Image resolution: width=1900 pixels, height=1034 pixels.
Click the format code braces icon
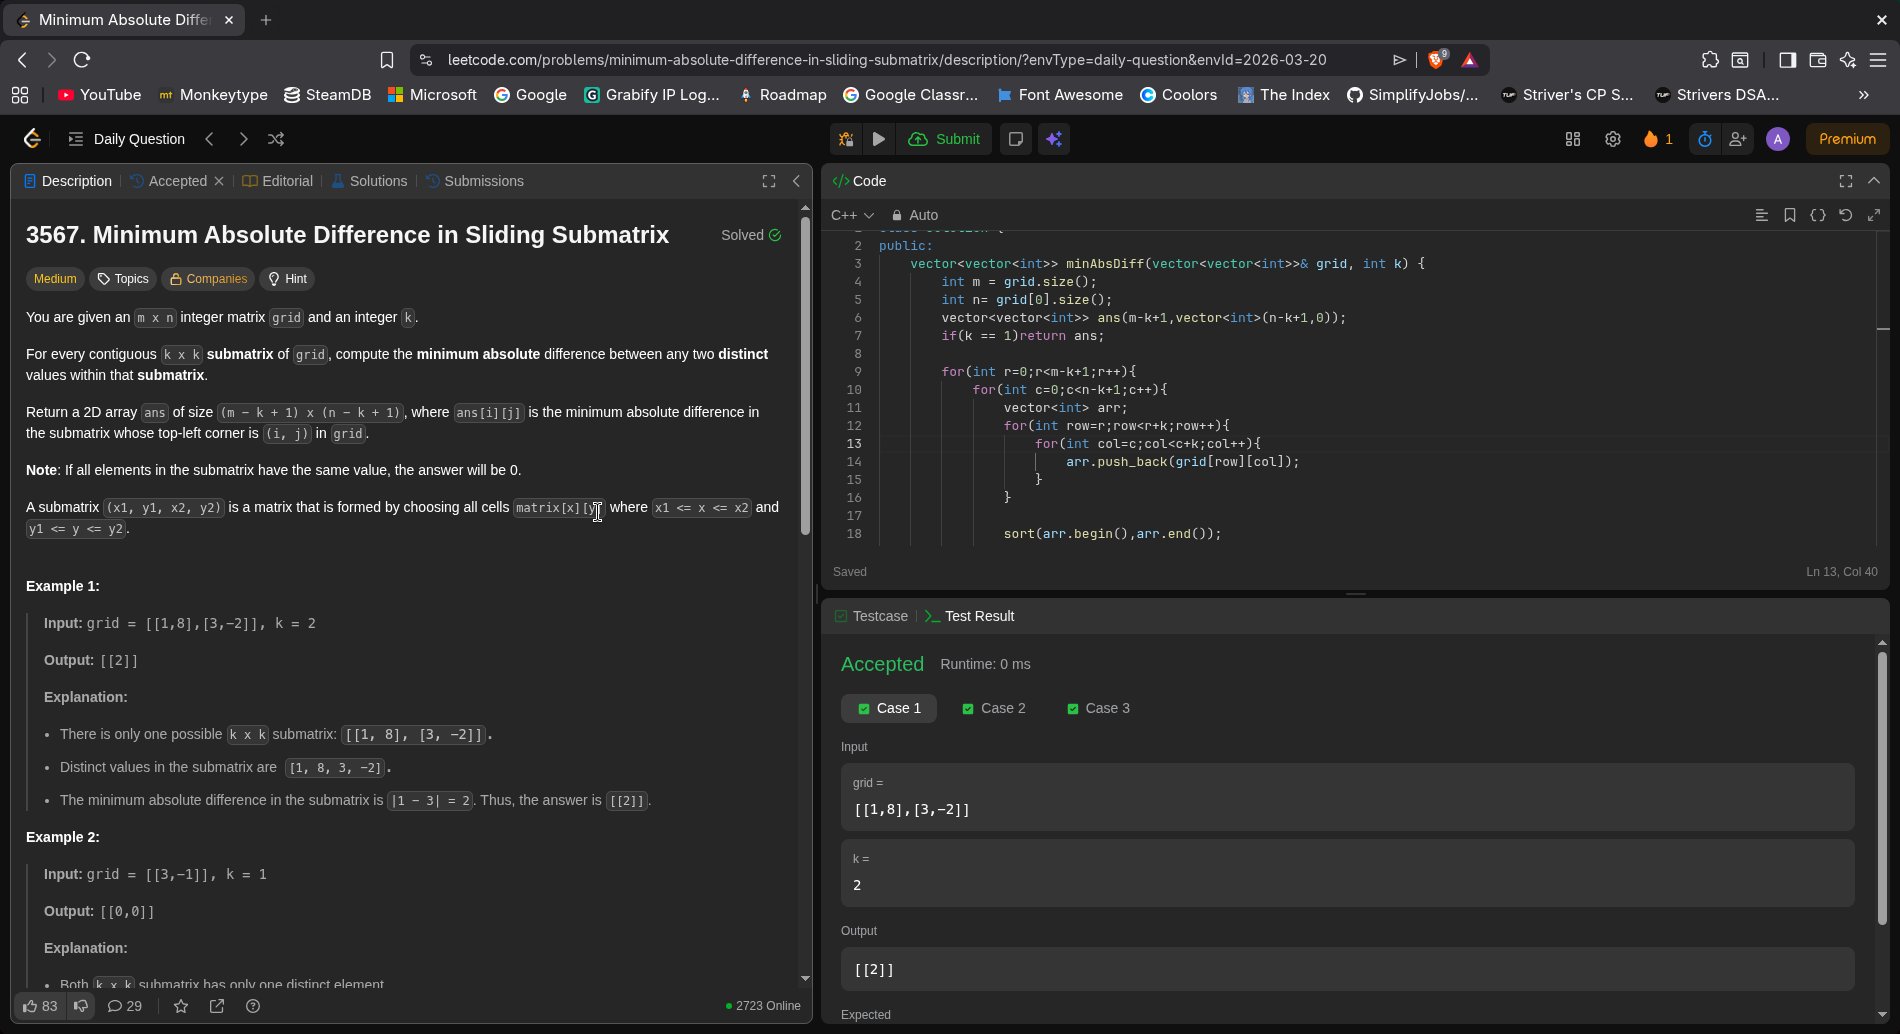click(x=1817, y=215)
